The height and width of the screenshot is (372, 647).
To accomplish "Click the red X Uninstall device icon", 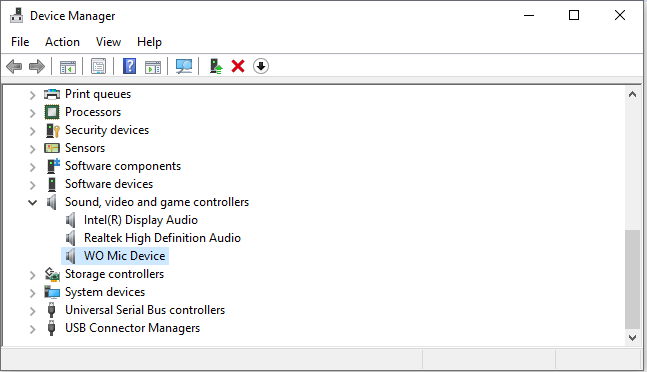I will (238, 66).
